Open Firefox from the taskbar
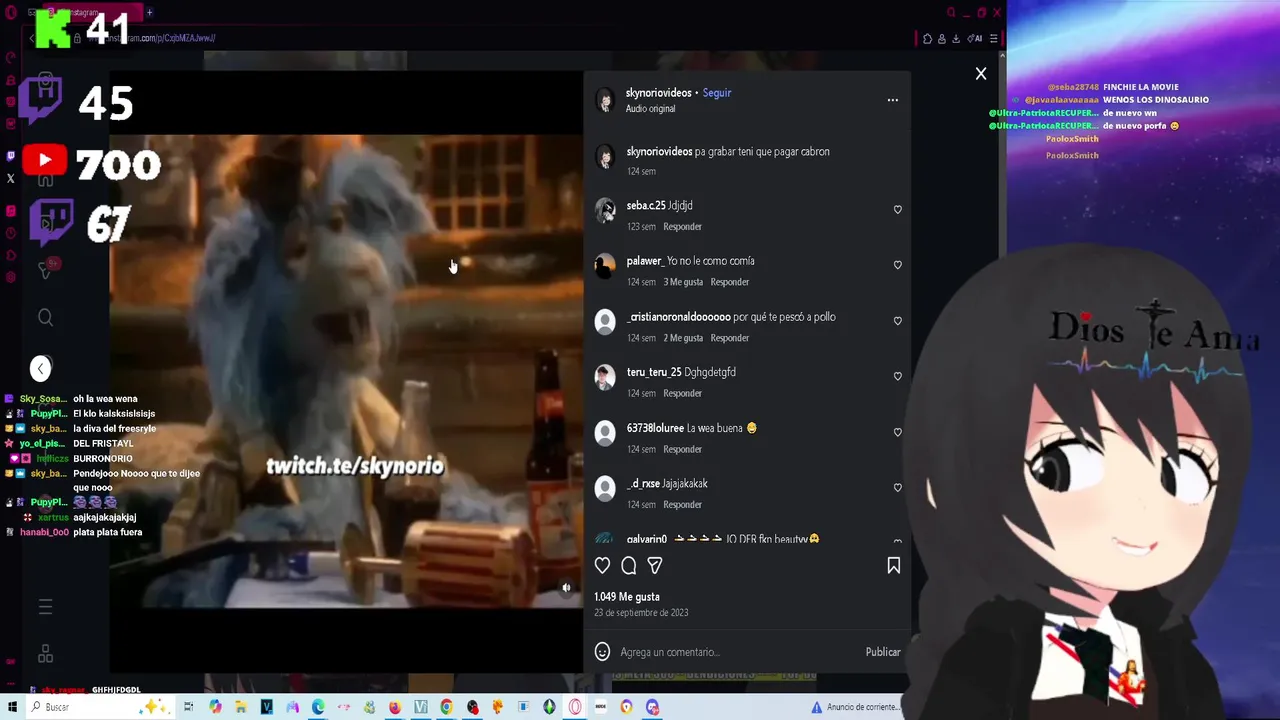The width and height of the screenshot is (1280, 720). 395,707
